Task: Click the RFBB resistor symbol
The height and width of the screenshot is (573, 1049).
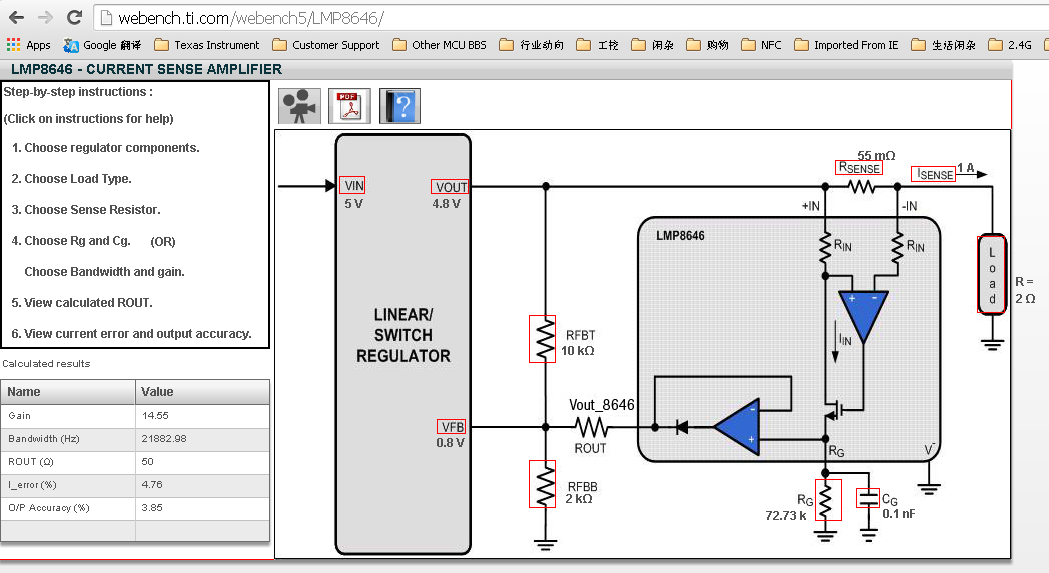Action: tap(543, 484)
